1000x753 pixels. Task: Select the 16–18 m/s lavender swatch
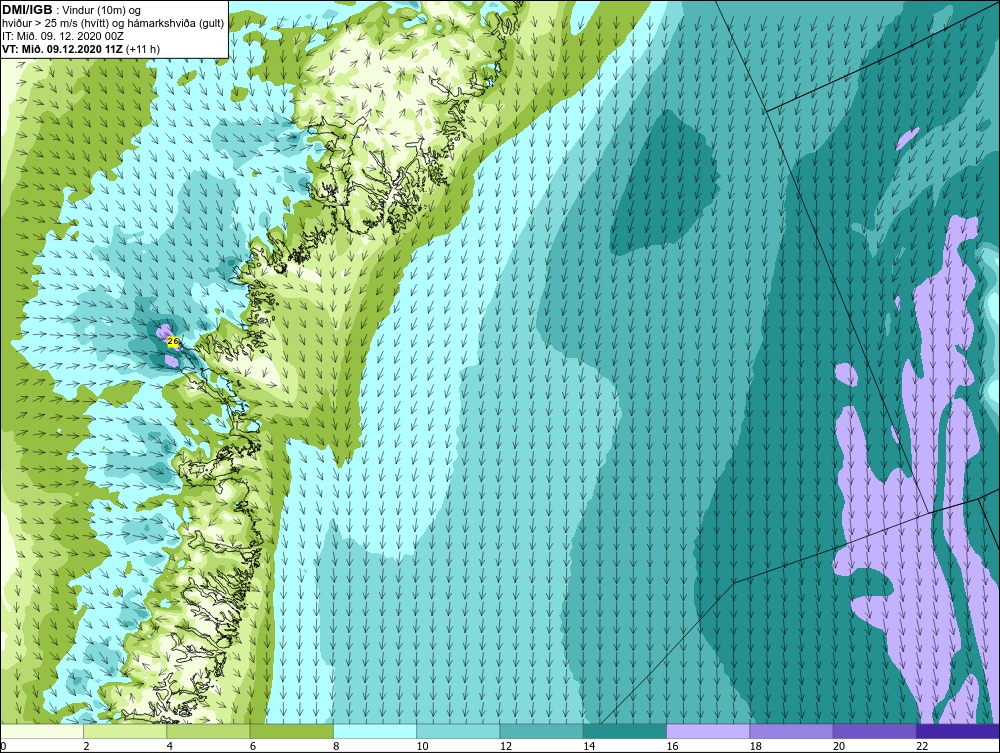click(x=708, y=731)
